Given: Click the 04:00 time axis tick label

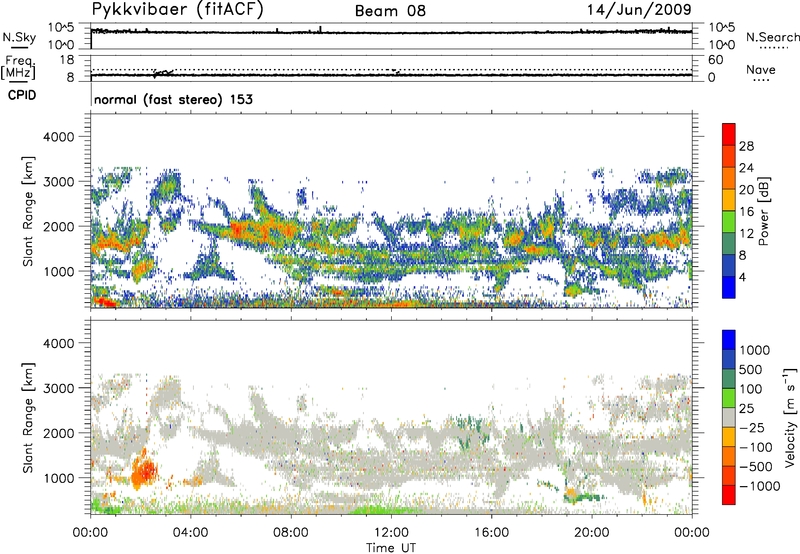Looking at the screenshot, I should point(190,533).
